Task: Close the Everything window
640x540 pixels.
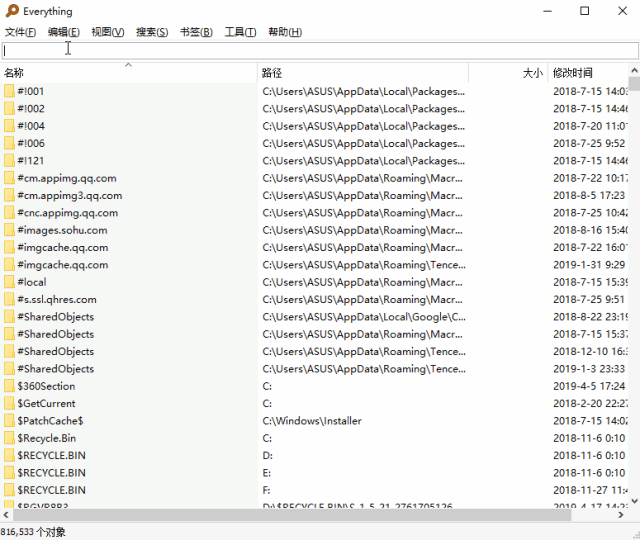Action: [x=622, y=11]
